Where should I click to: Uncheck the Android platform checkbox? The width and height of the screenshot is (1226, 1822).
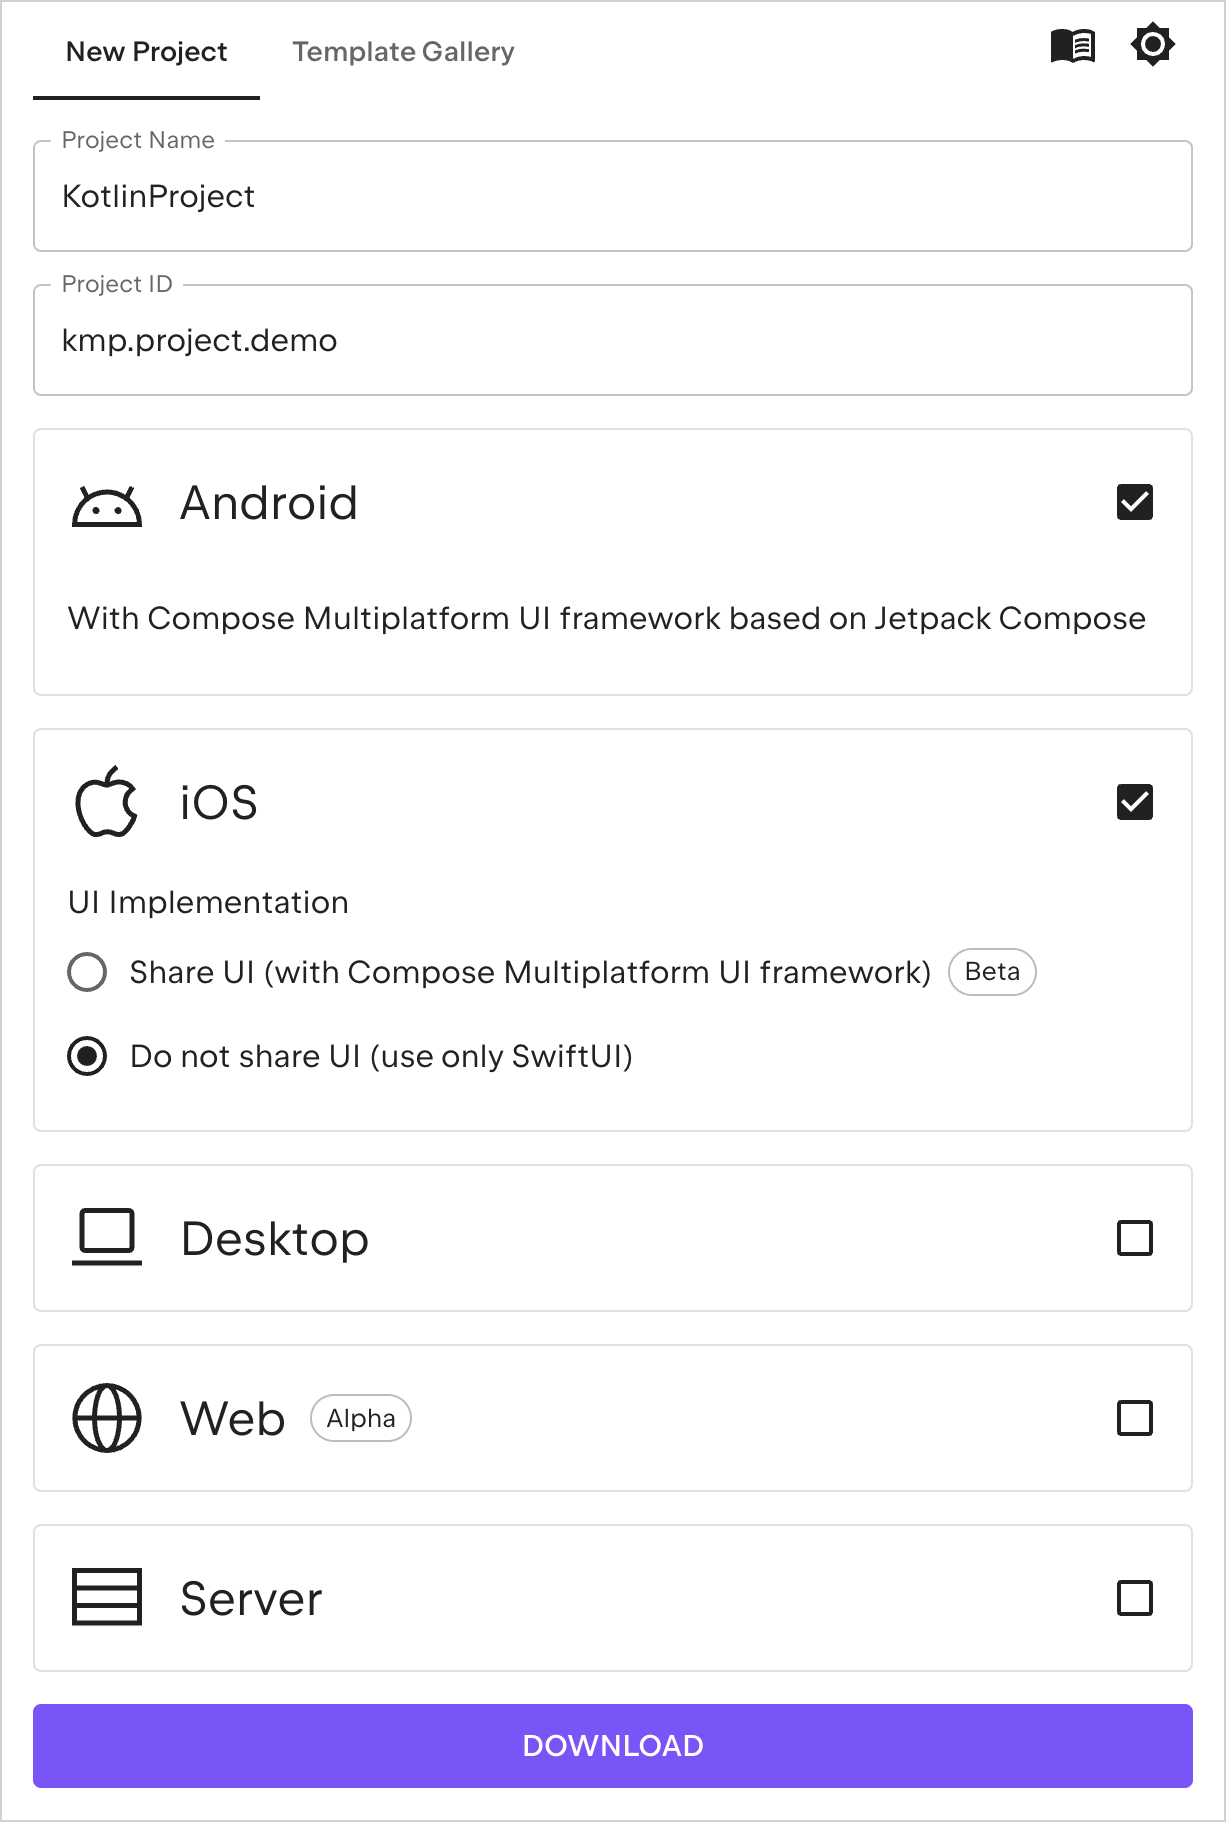pyautogui.click(x=1134, y=505)
